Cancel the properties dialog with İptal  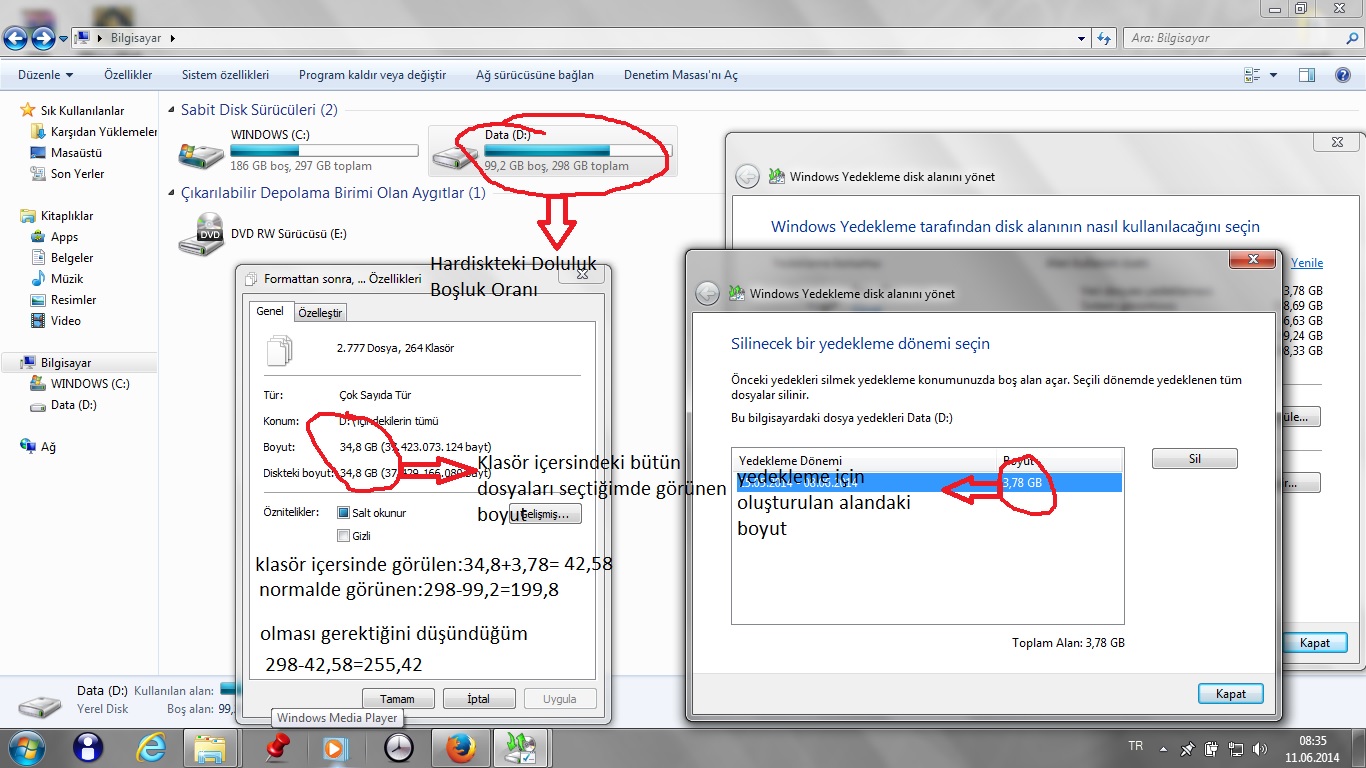[x=479, y=699]
